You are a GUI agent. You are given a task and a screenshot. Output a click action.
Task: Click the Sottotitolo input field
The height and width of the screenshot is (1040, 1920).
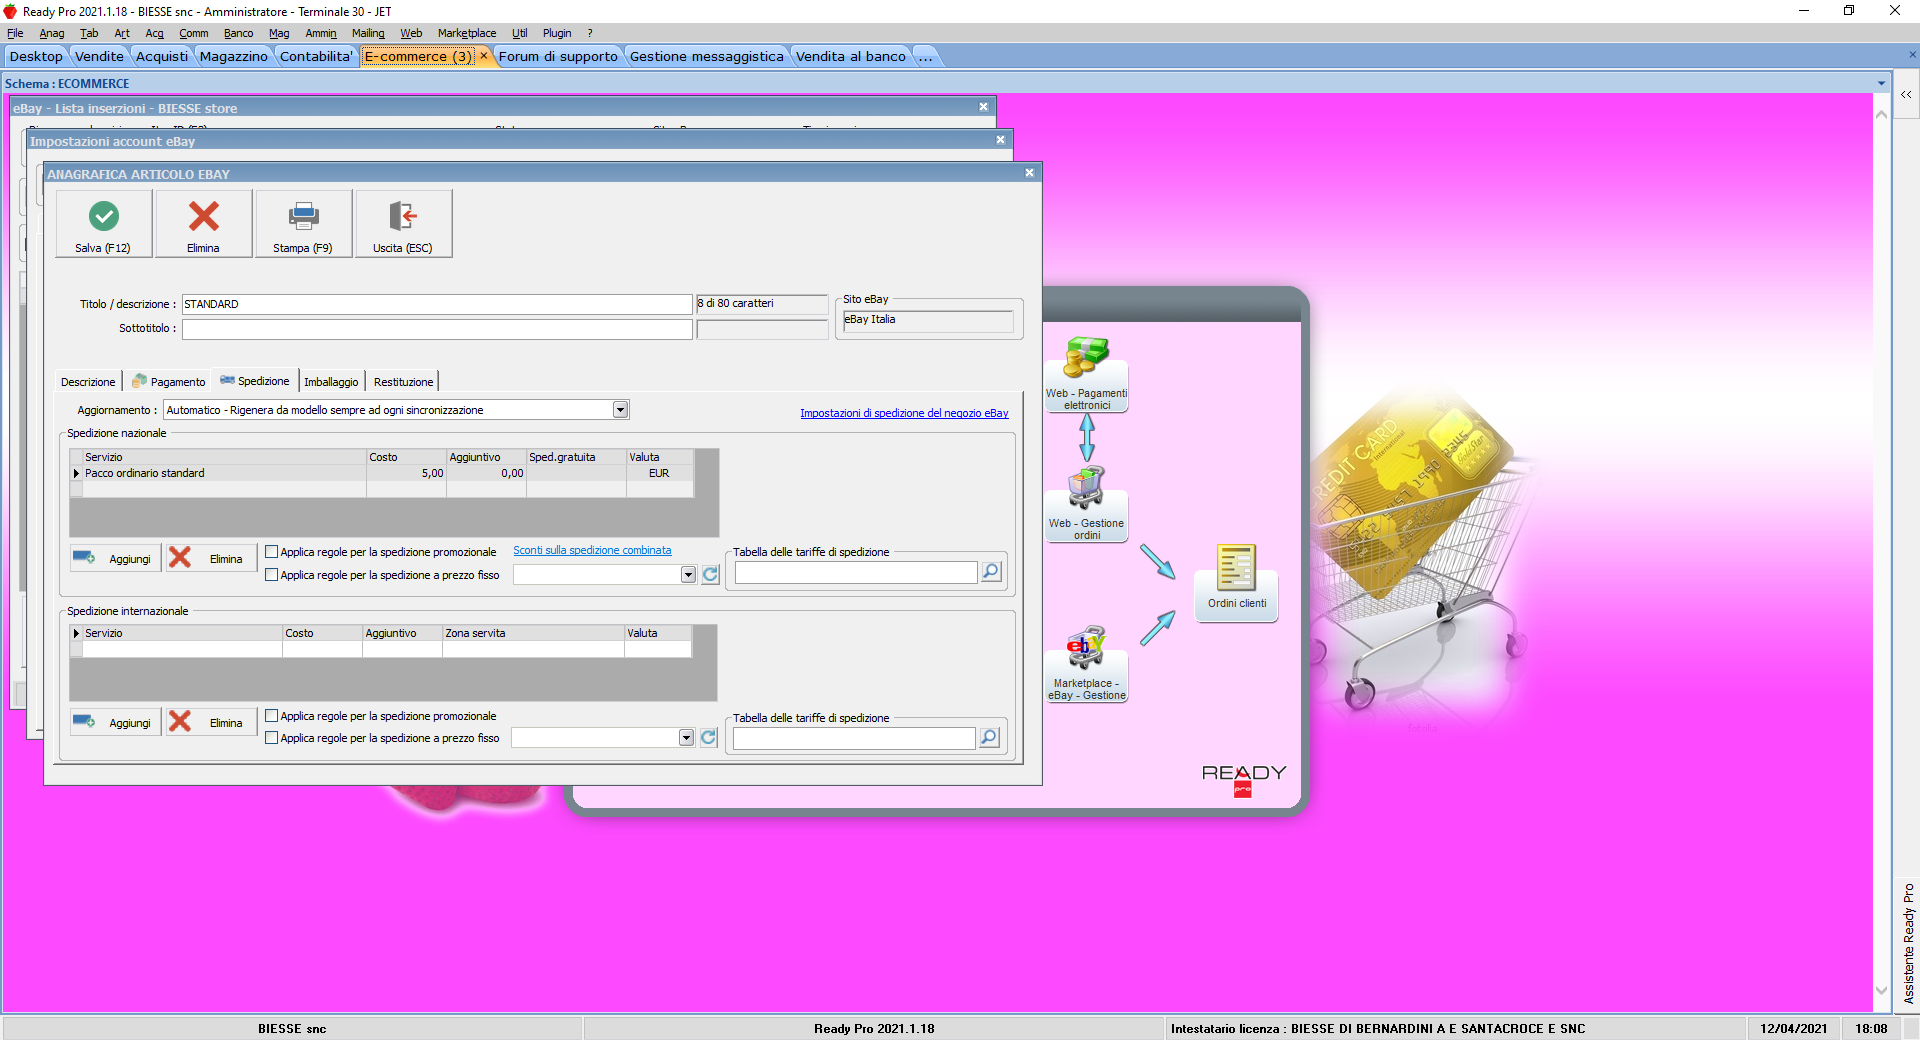(x=437, y=329)
